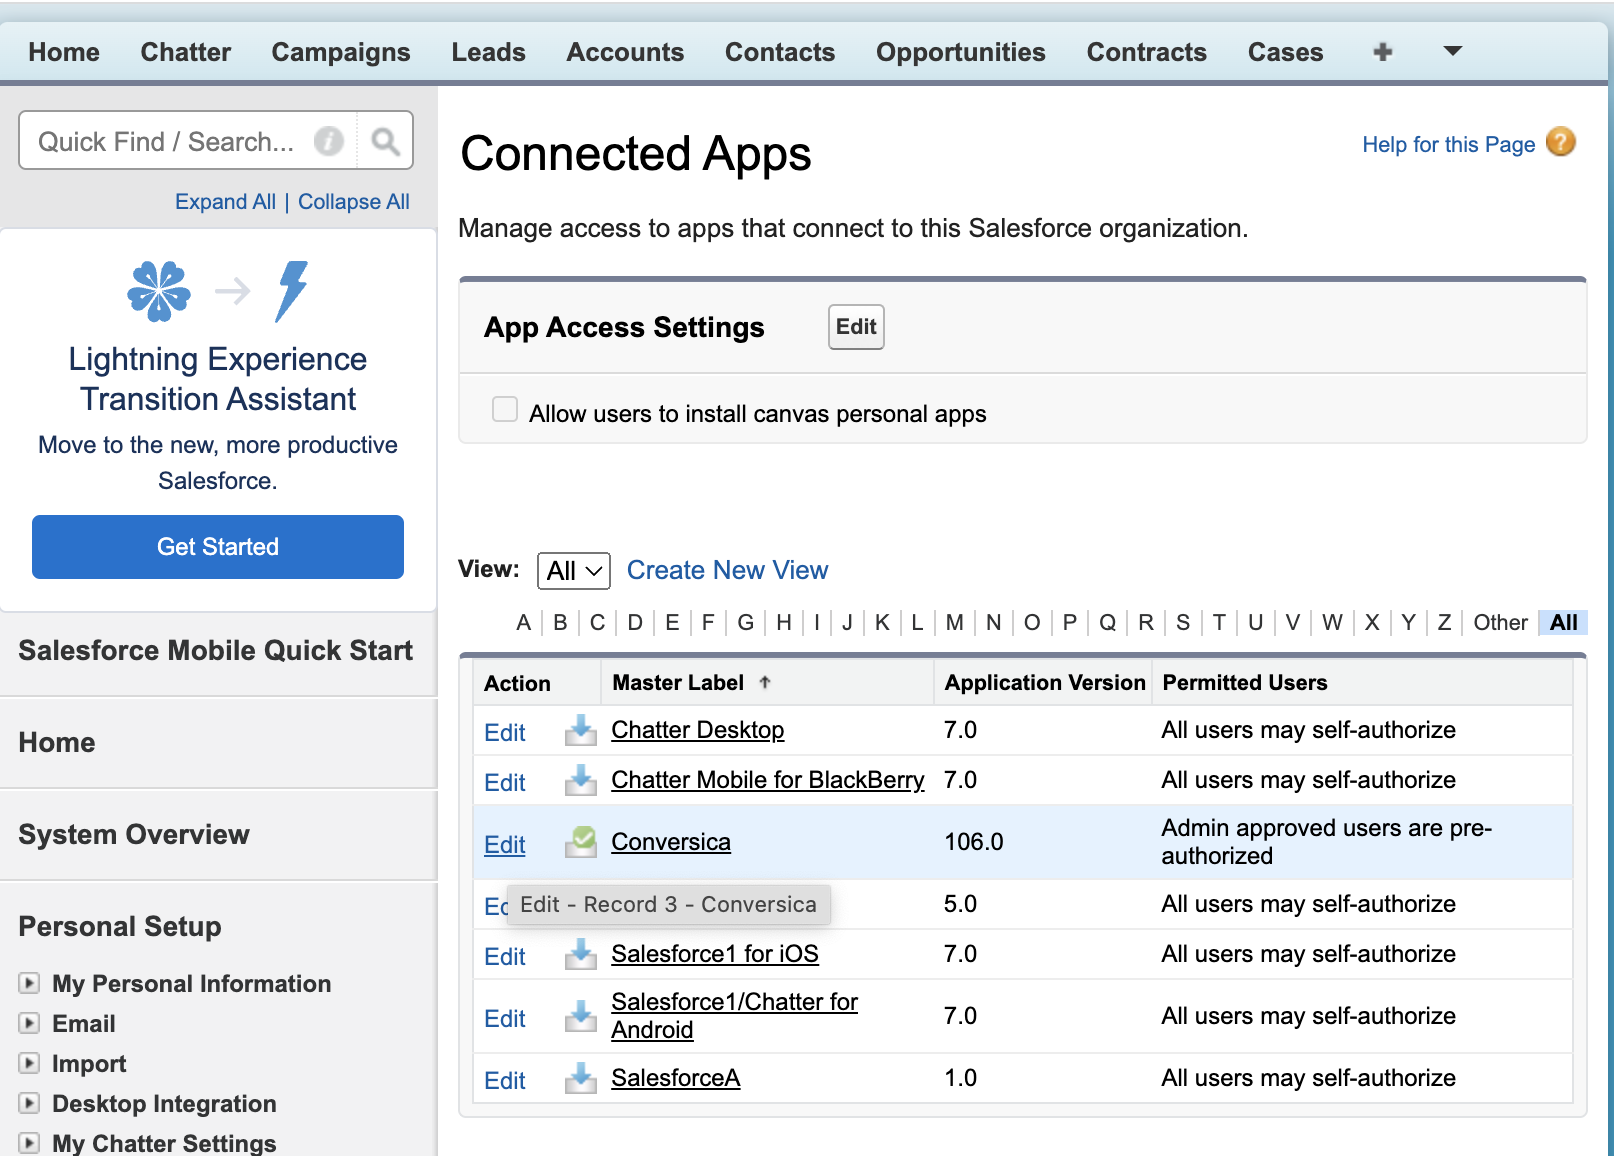
Task: Click the Conversica installed app icon
Action: pyautogui.click(x=580, y=842)
